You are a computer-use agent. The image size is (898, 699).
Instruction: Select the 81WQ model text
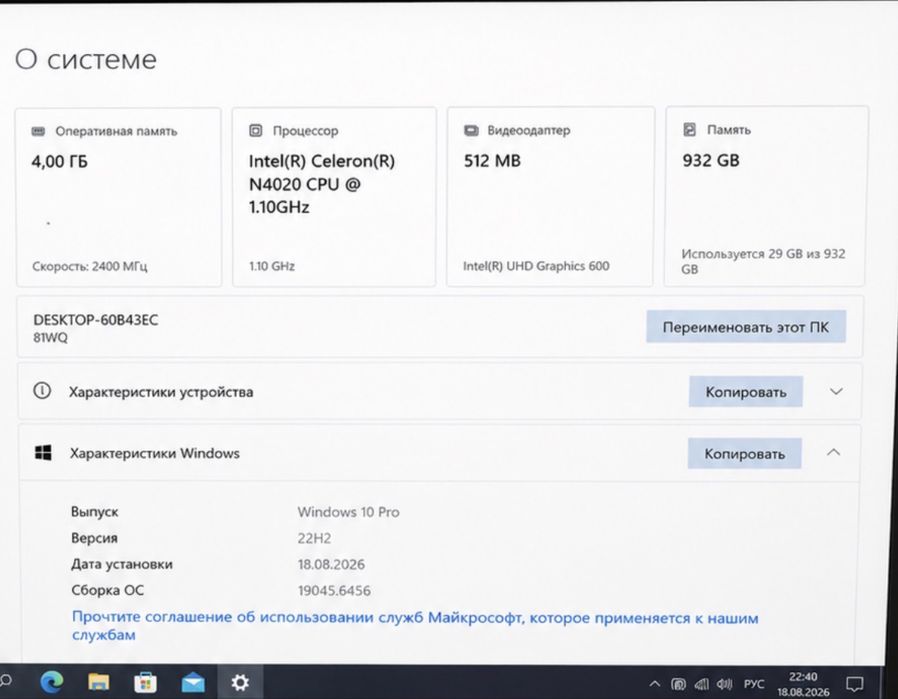50,338
